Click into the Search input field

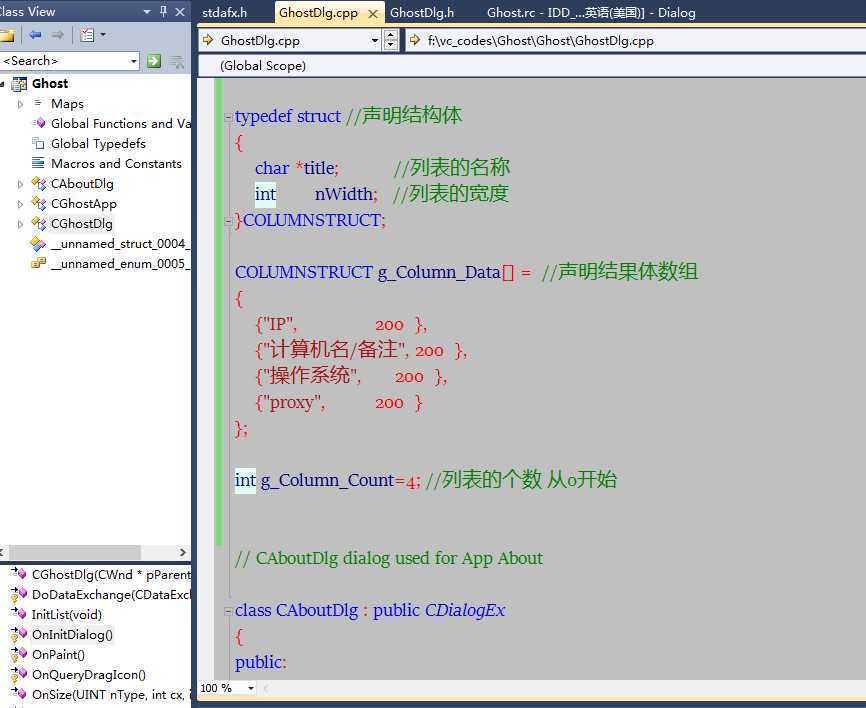[x=65, y=61]
